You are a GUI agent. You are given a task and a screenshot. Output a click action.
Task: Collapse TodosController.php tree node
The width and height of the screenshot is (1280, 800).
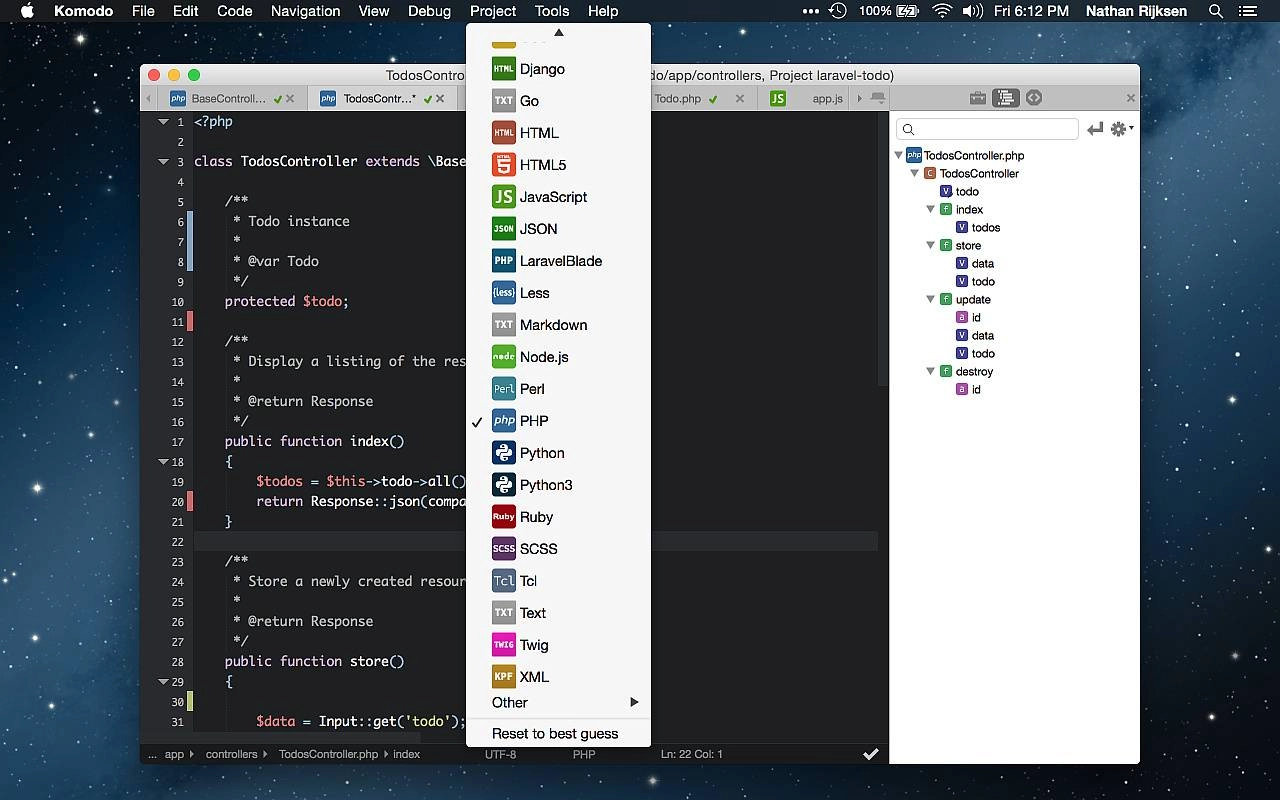point(899,155)
